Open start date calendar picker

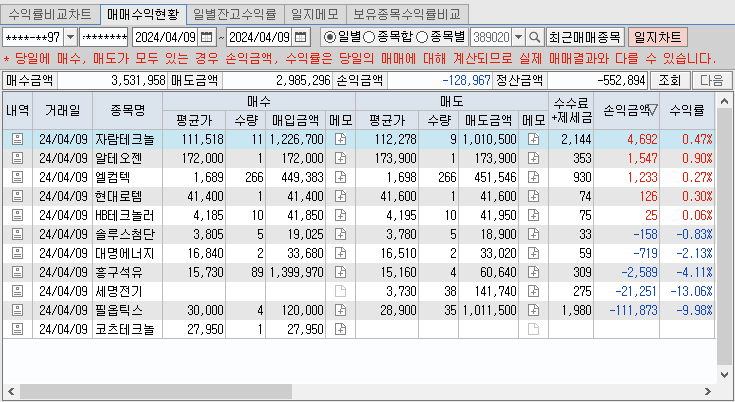click(206, 37)
